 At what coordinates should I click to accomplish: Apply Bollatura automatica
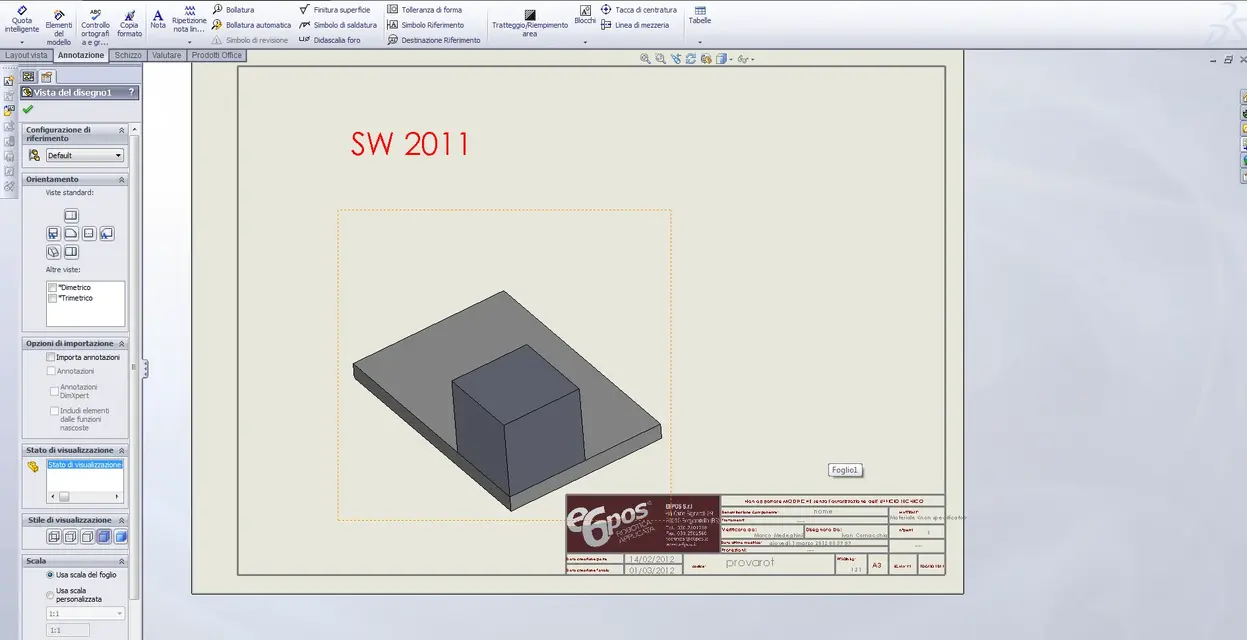point(251,25)
